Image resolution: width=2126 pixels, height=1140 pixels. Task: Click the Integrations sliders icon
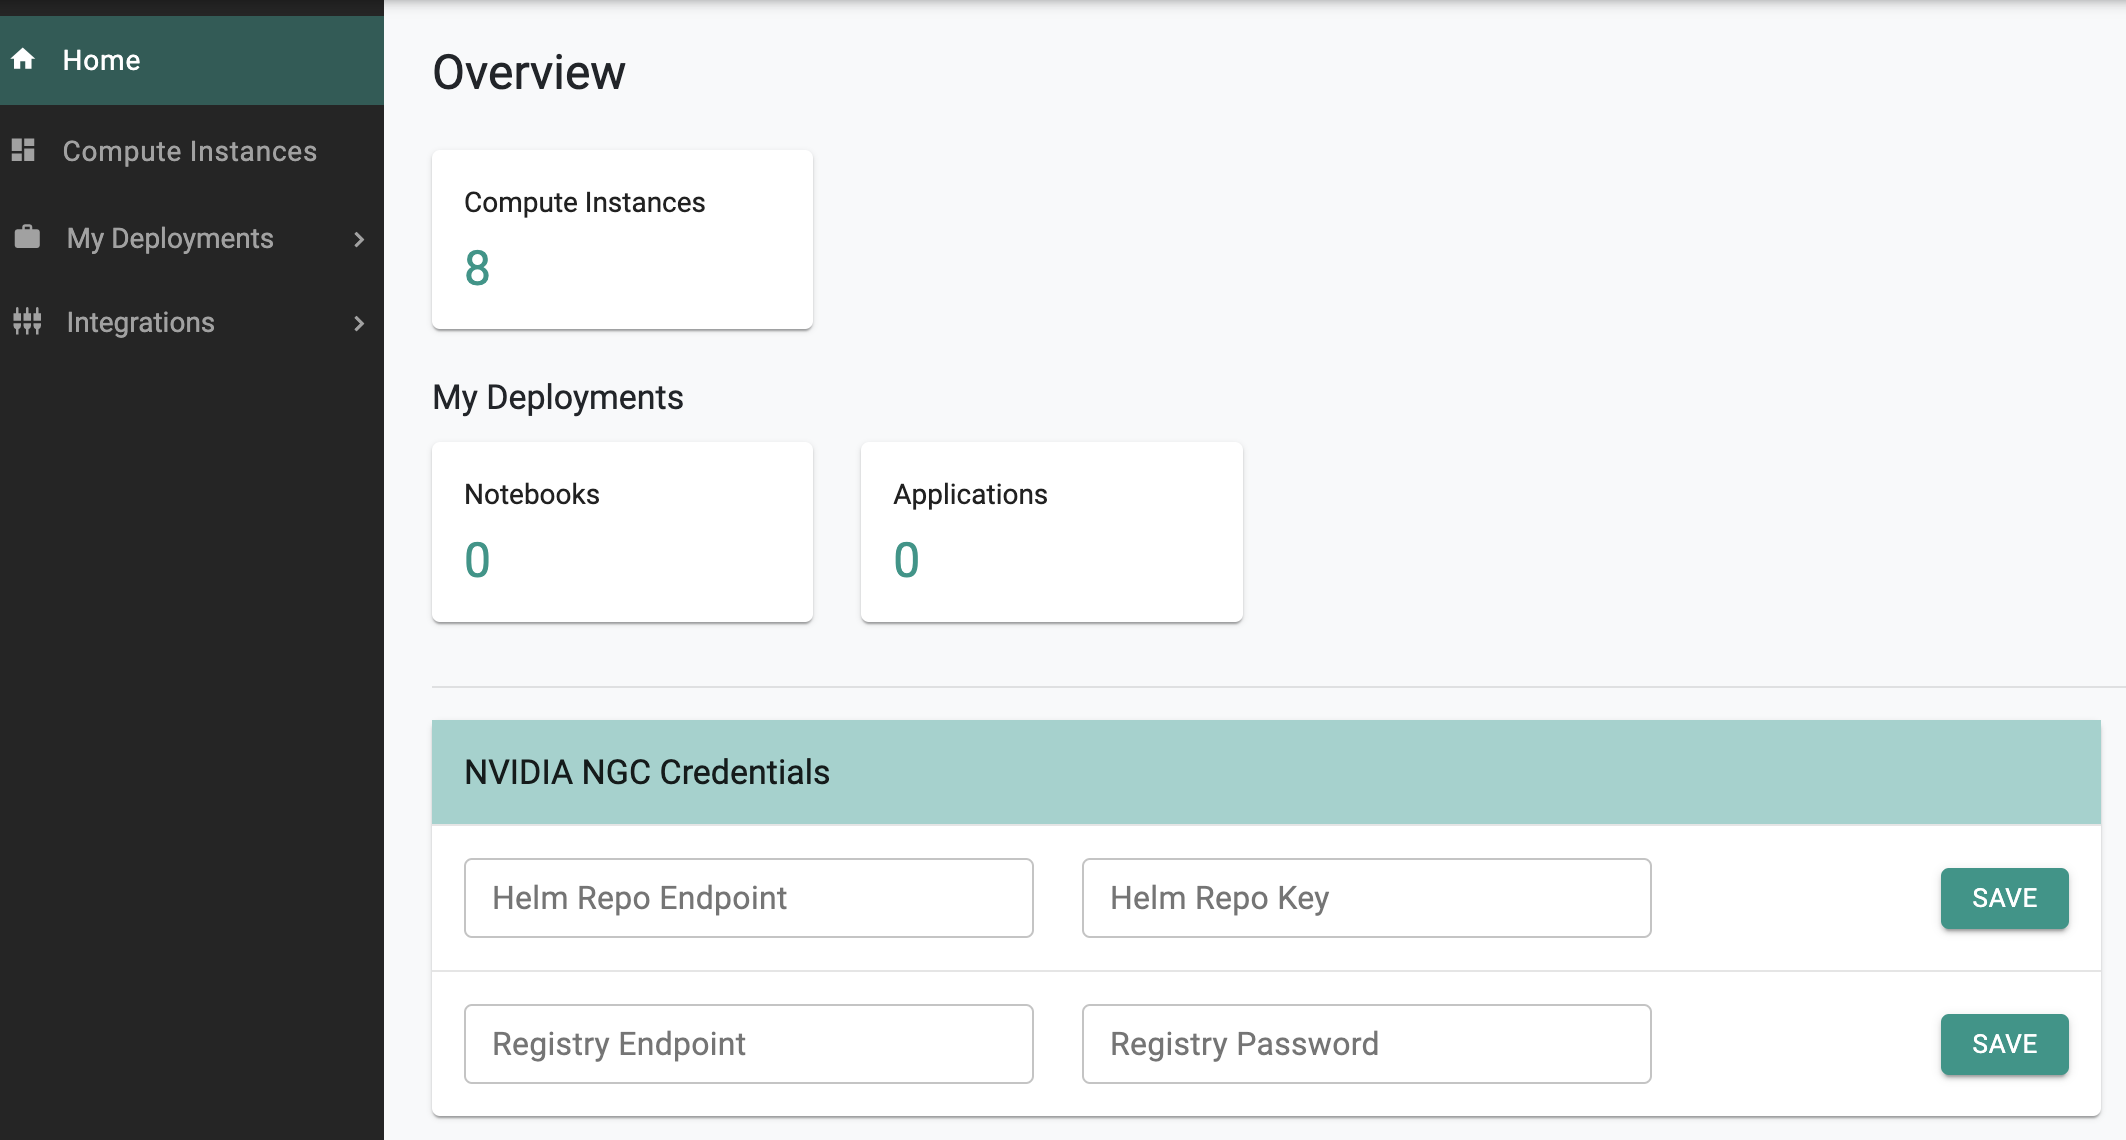(27, 321)
